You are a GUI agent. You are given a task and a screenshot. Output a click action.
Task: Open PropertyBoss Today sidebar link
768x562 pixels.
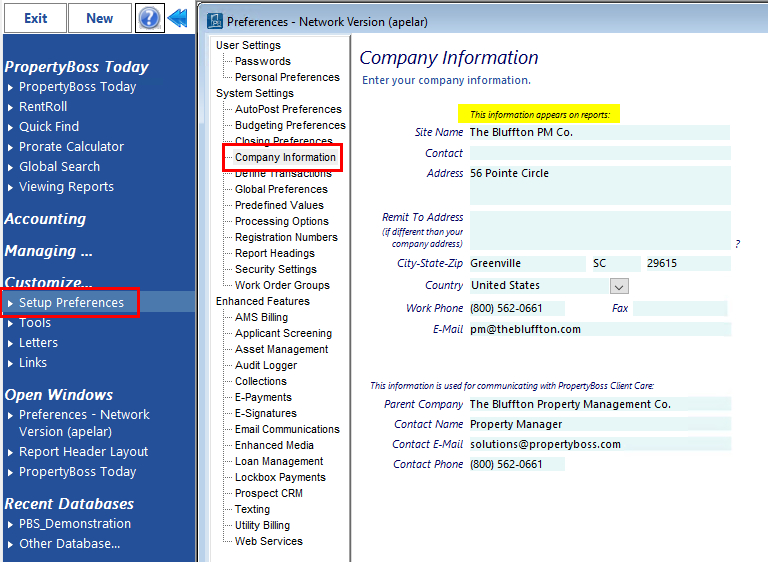tap(77, 87)
